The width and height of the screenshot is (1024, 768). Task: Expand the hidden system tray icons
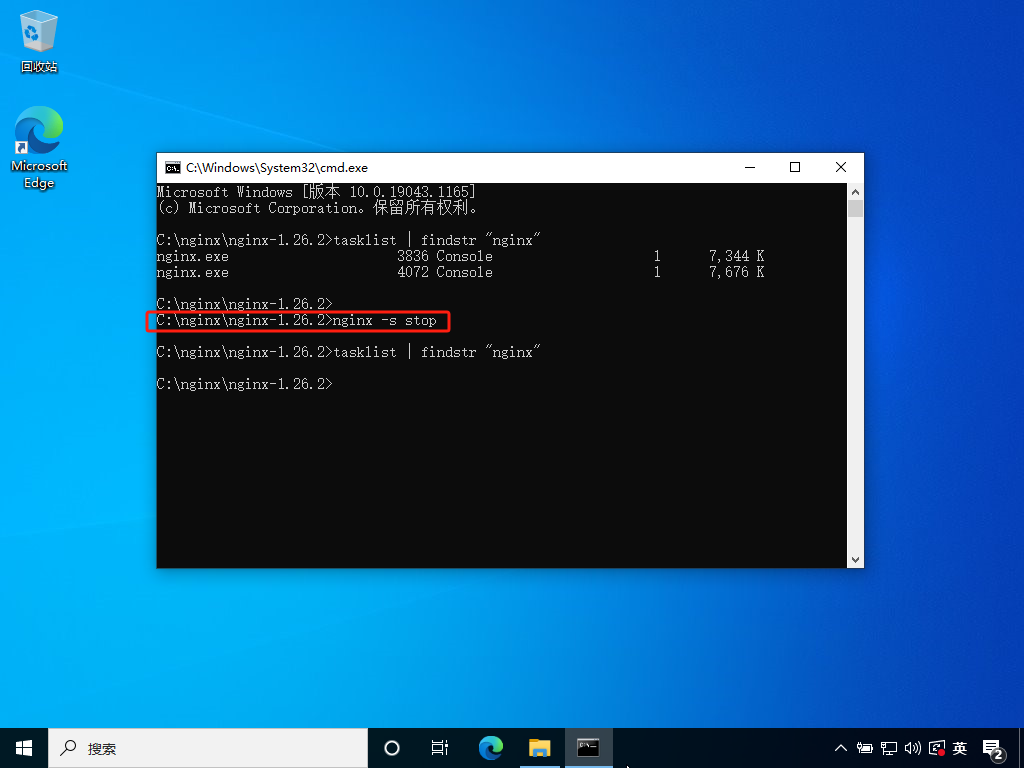click(840, 748)
